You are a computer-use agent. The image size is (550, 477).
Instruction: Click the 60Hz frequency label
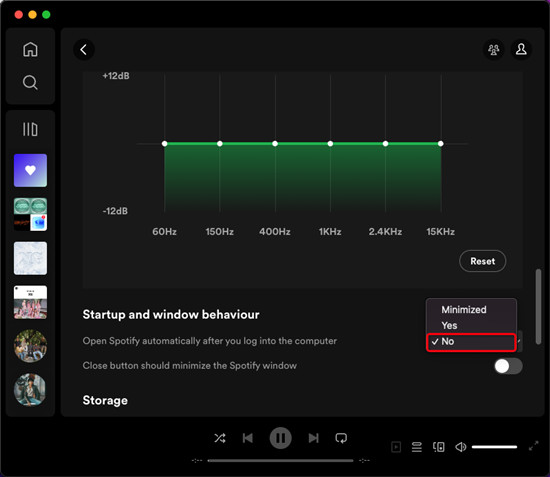pyautogui.click(x=164, y=231)
